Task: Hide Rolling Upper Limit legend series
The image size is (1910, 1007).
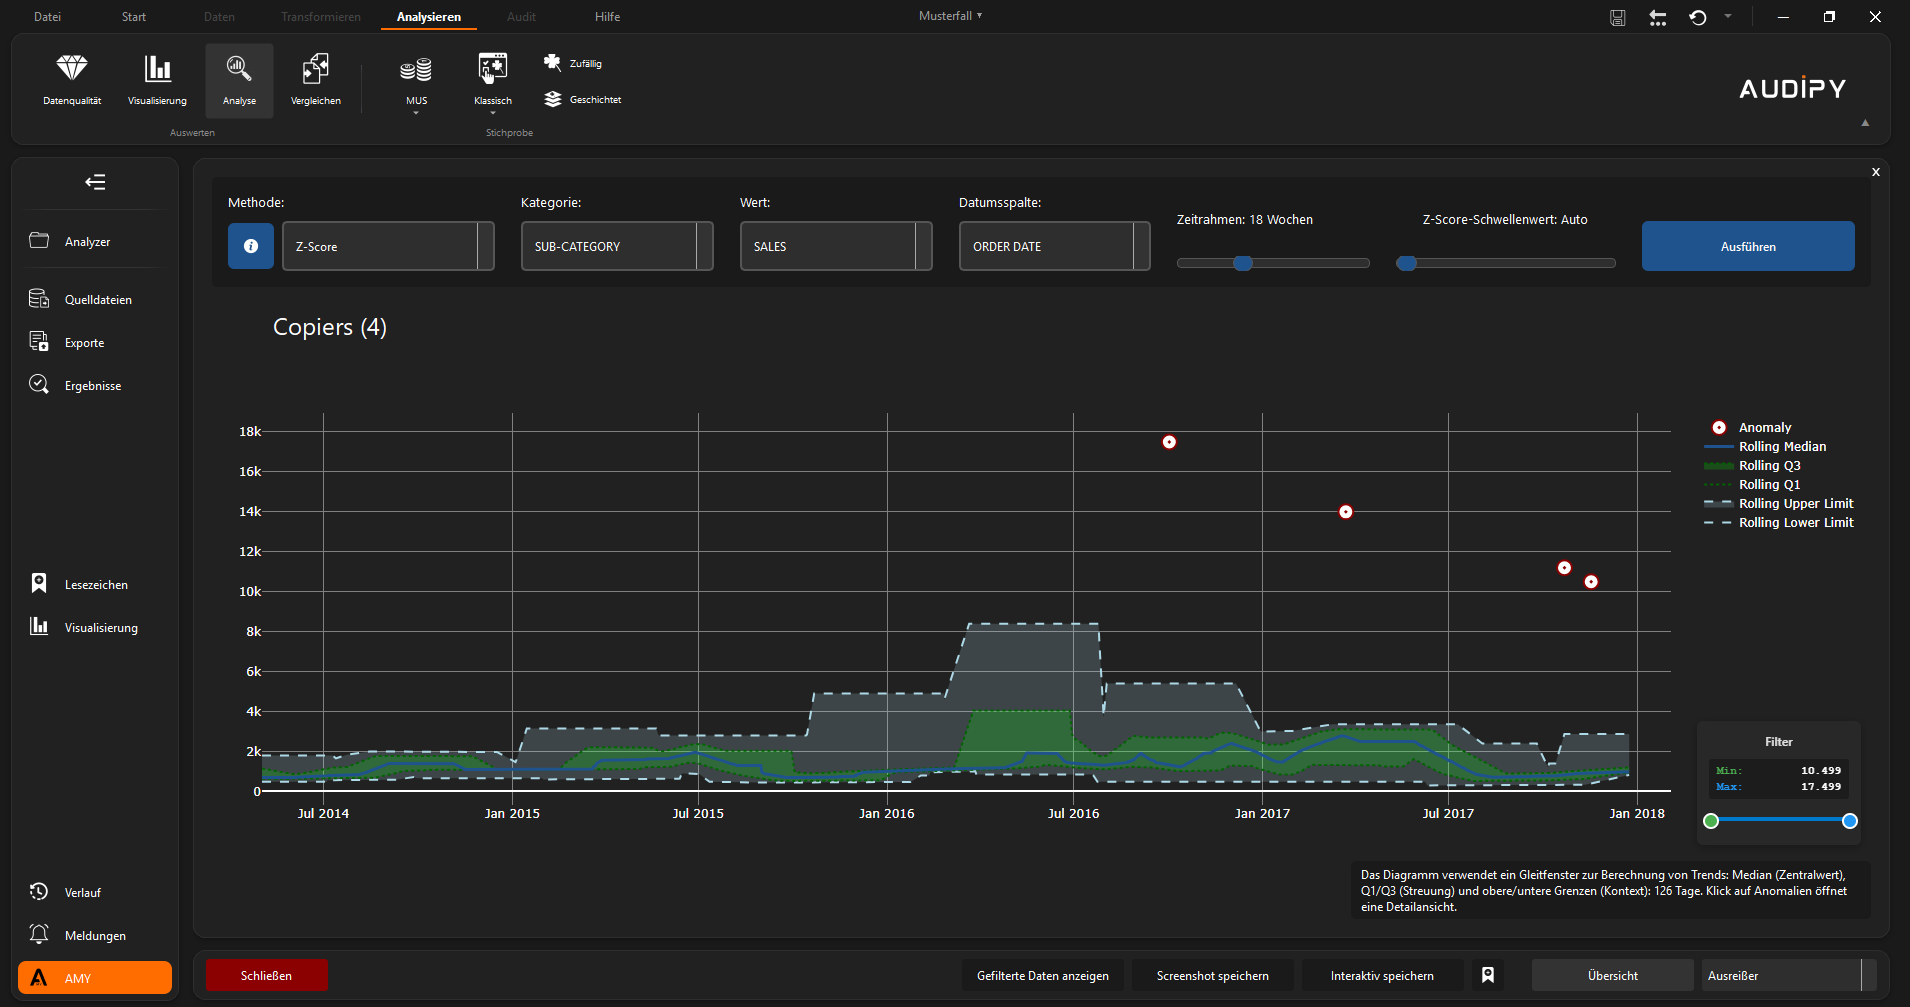Action: point(1795,503)
